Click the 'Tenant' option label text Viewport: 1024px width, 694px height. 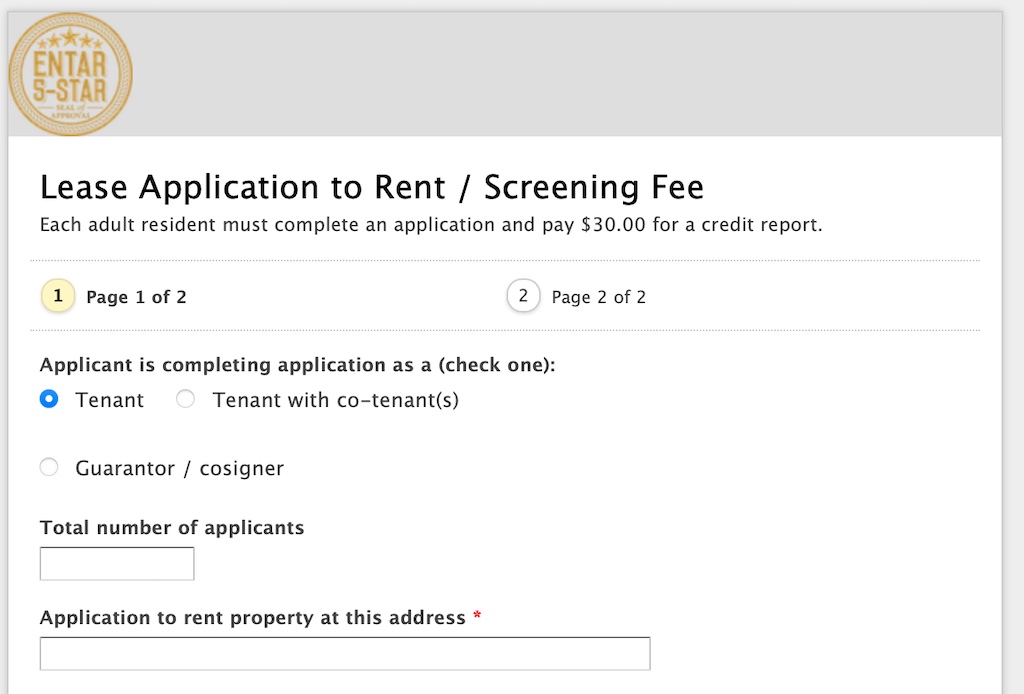point(109,400)
